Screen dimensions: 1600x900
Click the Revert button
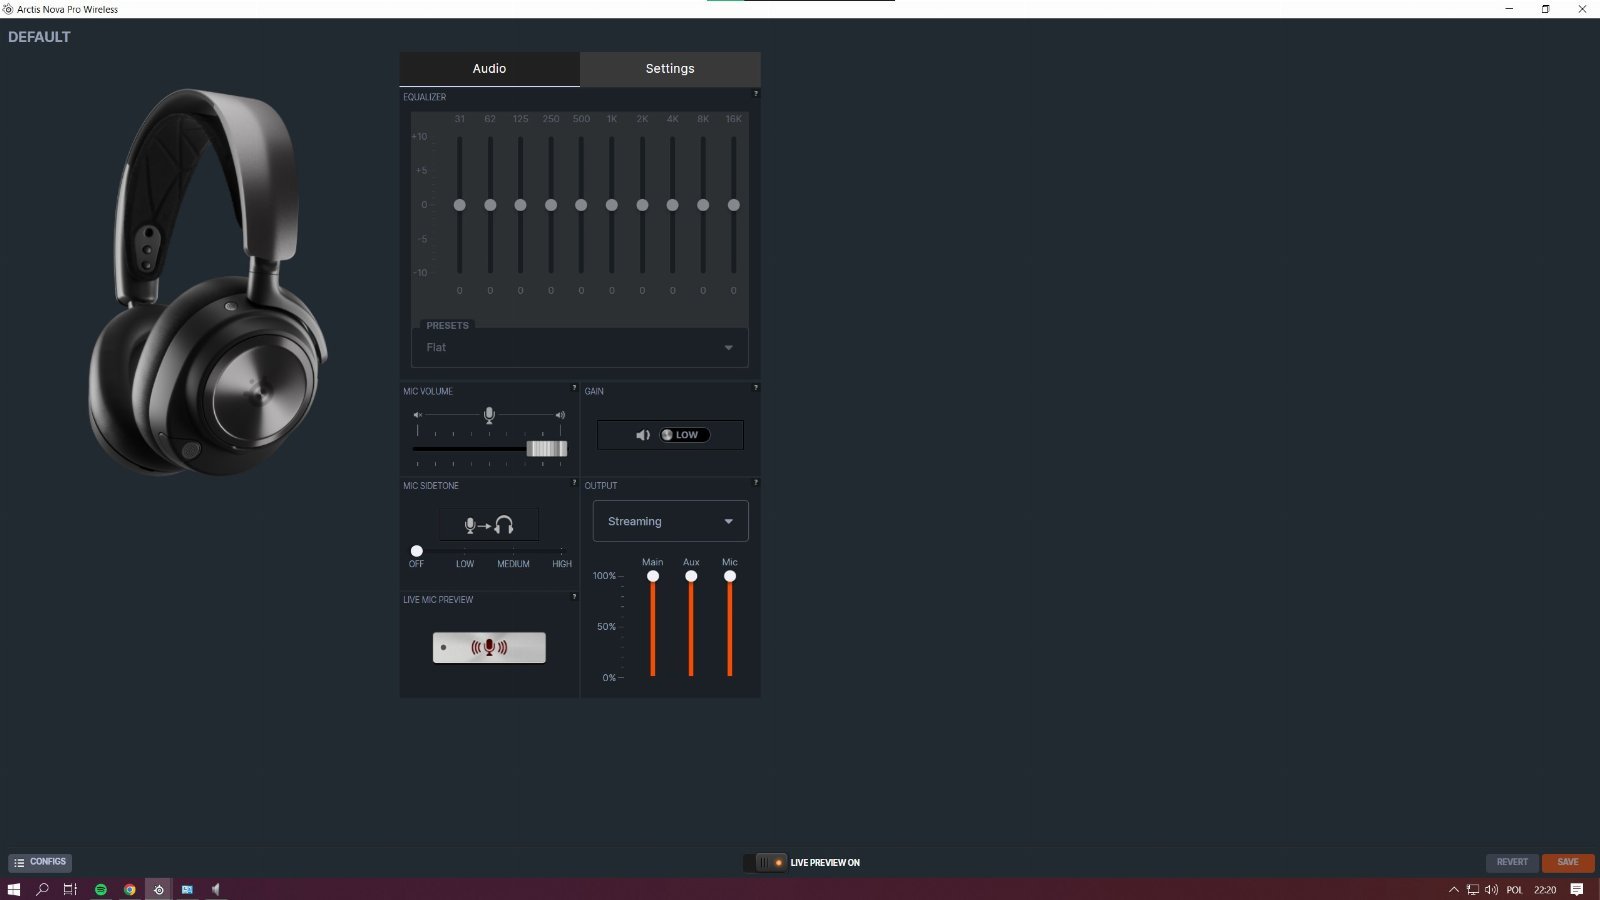[1512, 862]
